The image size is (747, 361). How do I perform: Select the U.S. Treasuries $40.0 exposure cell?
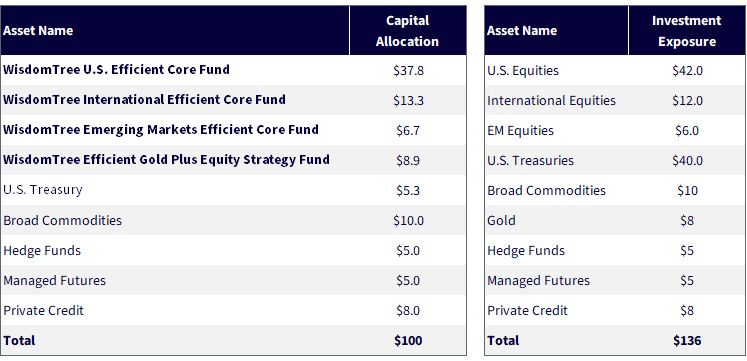[x=687, y=160]
